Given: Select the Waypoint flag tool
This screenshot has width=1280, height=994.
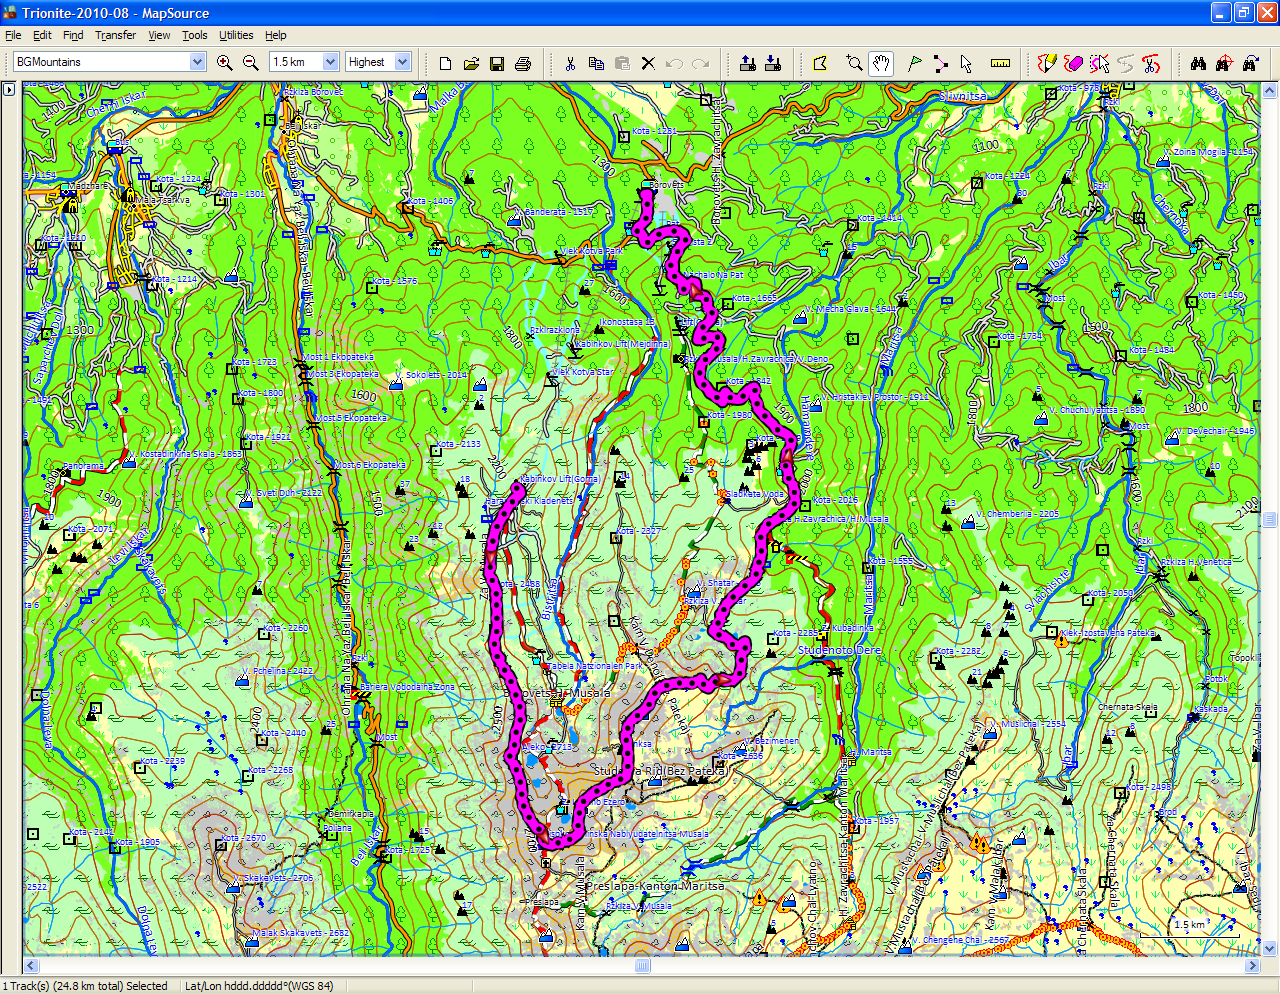Looking at the screenshot, I should [914, 63].
